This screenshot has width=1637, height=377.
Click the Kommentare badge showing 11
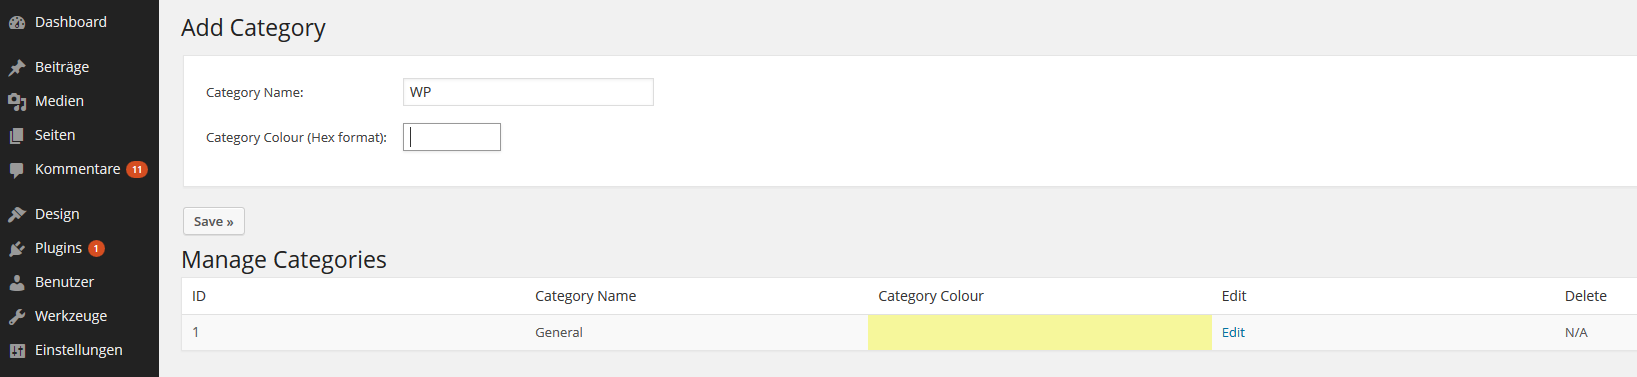[137, 169]
